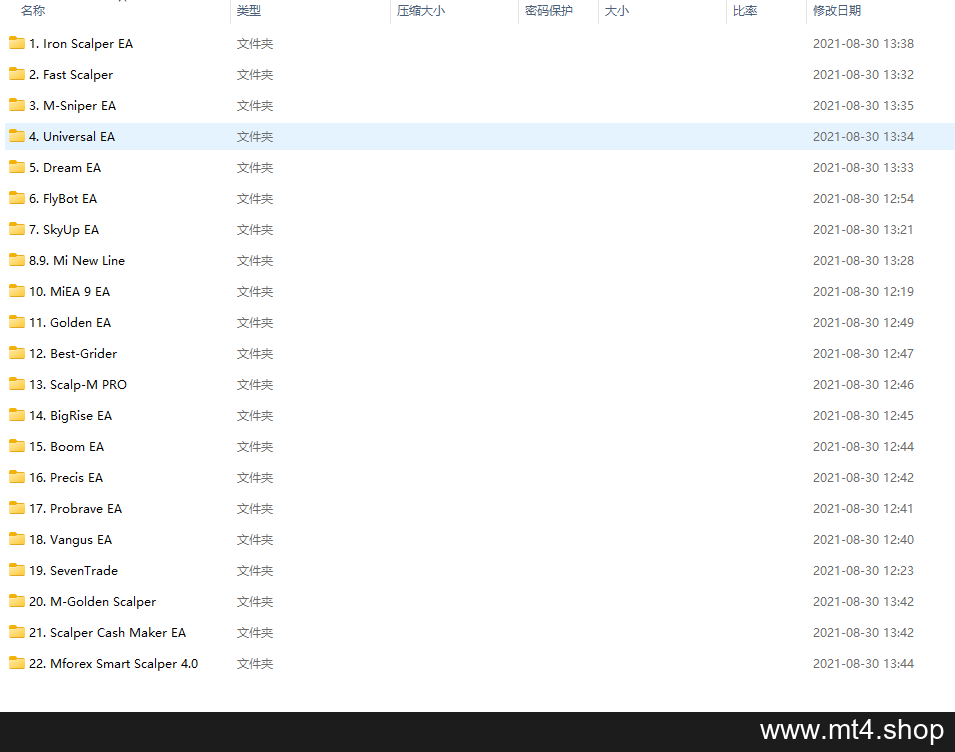Select the '7. SkyUp EA' name
Viewport: 955px width, 752px height.
pyautogui.click(x=64, y=230)
